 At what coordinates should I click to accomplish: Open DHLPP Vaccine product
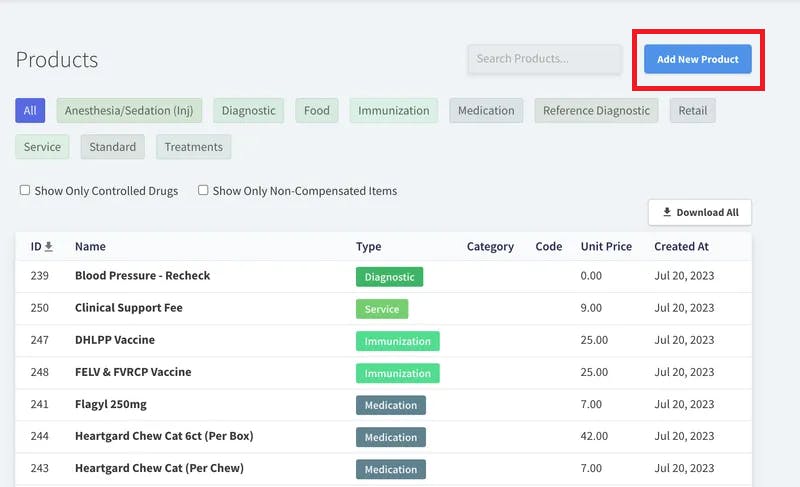[115, 340]
